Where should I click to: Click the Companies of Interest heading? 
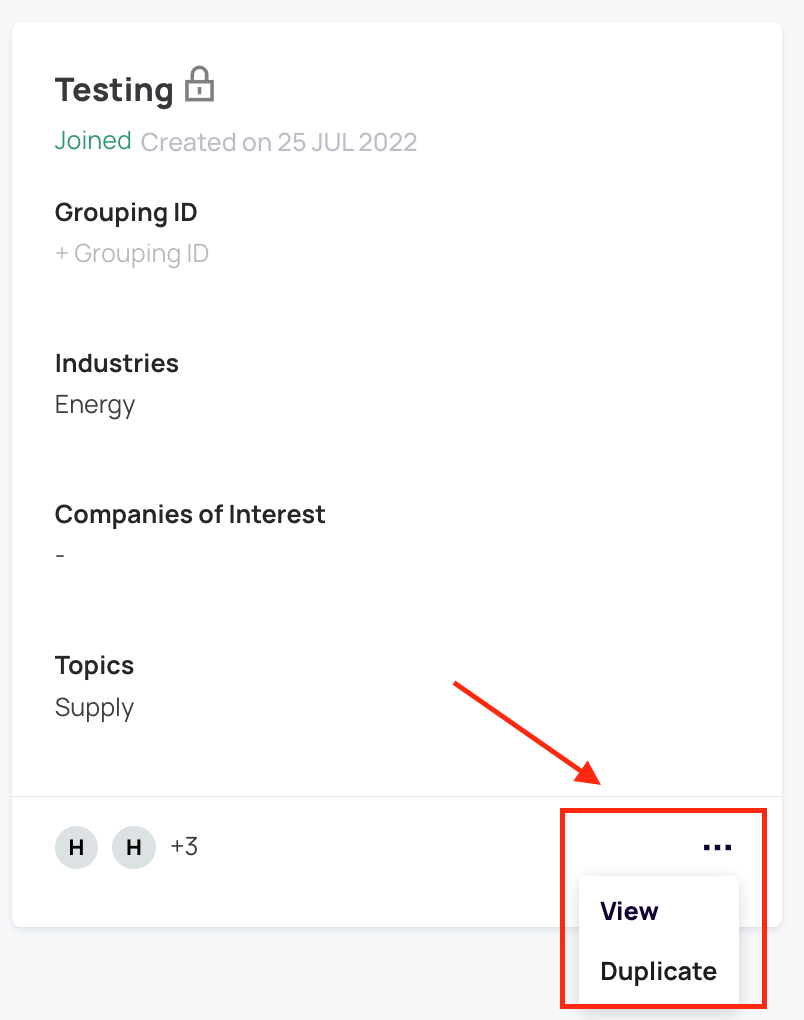pos(190,514)
